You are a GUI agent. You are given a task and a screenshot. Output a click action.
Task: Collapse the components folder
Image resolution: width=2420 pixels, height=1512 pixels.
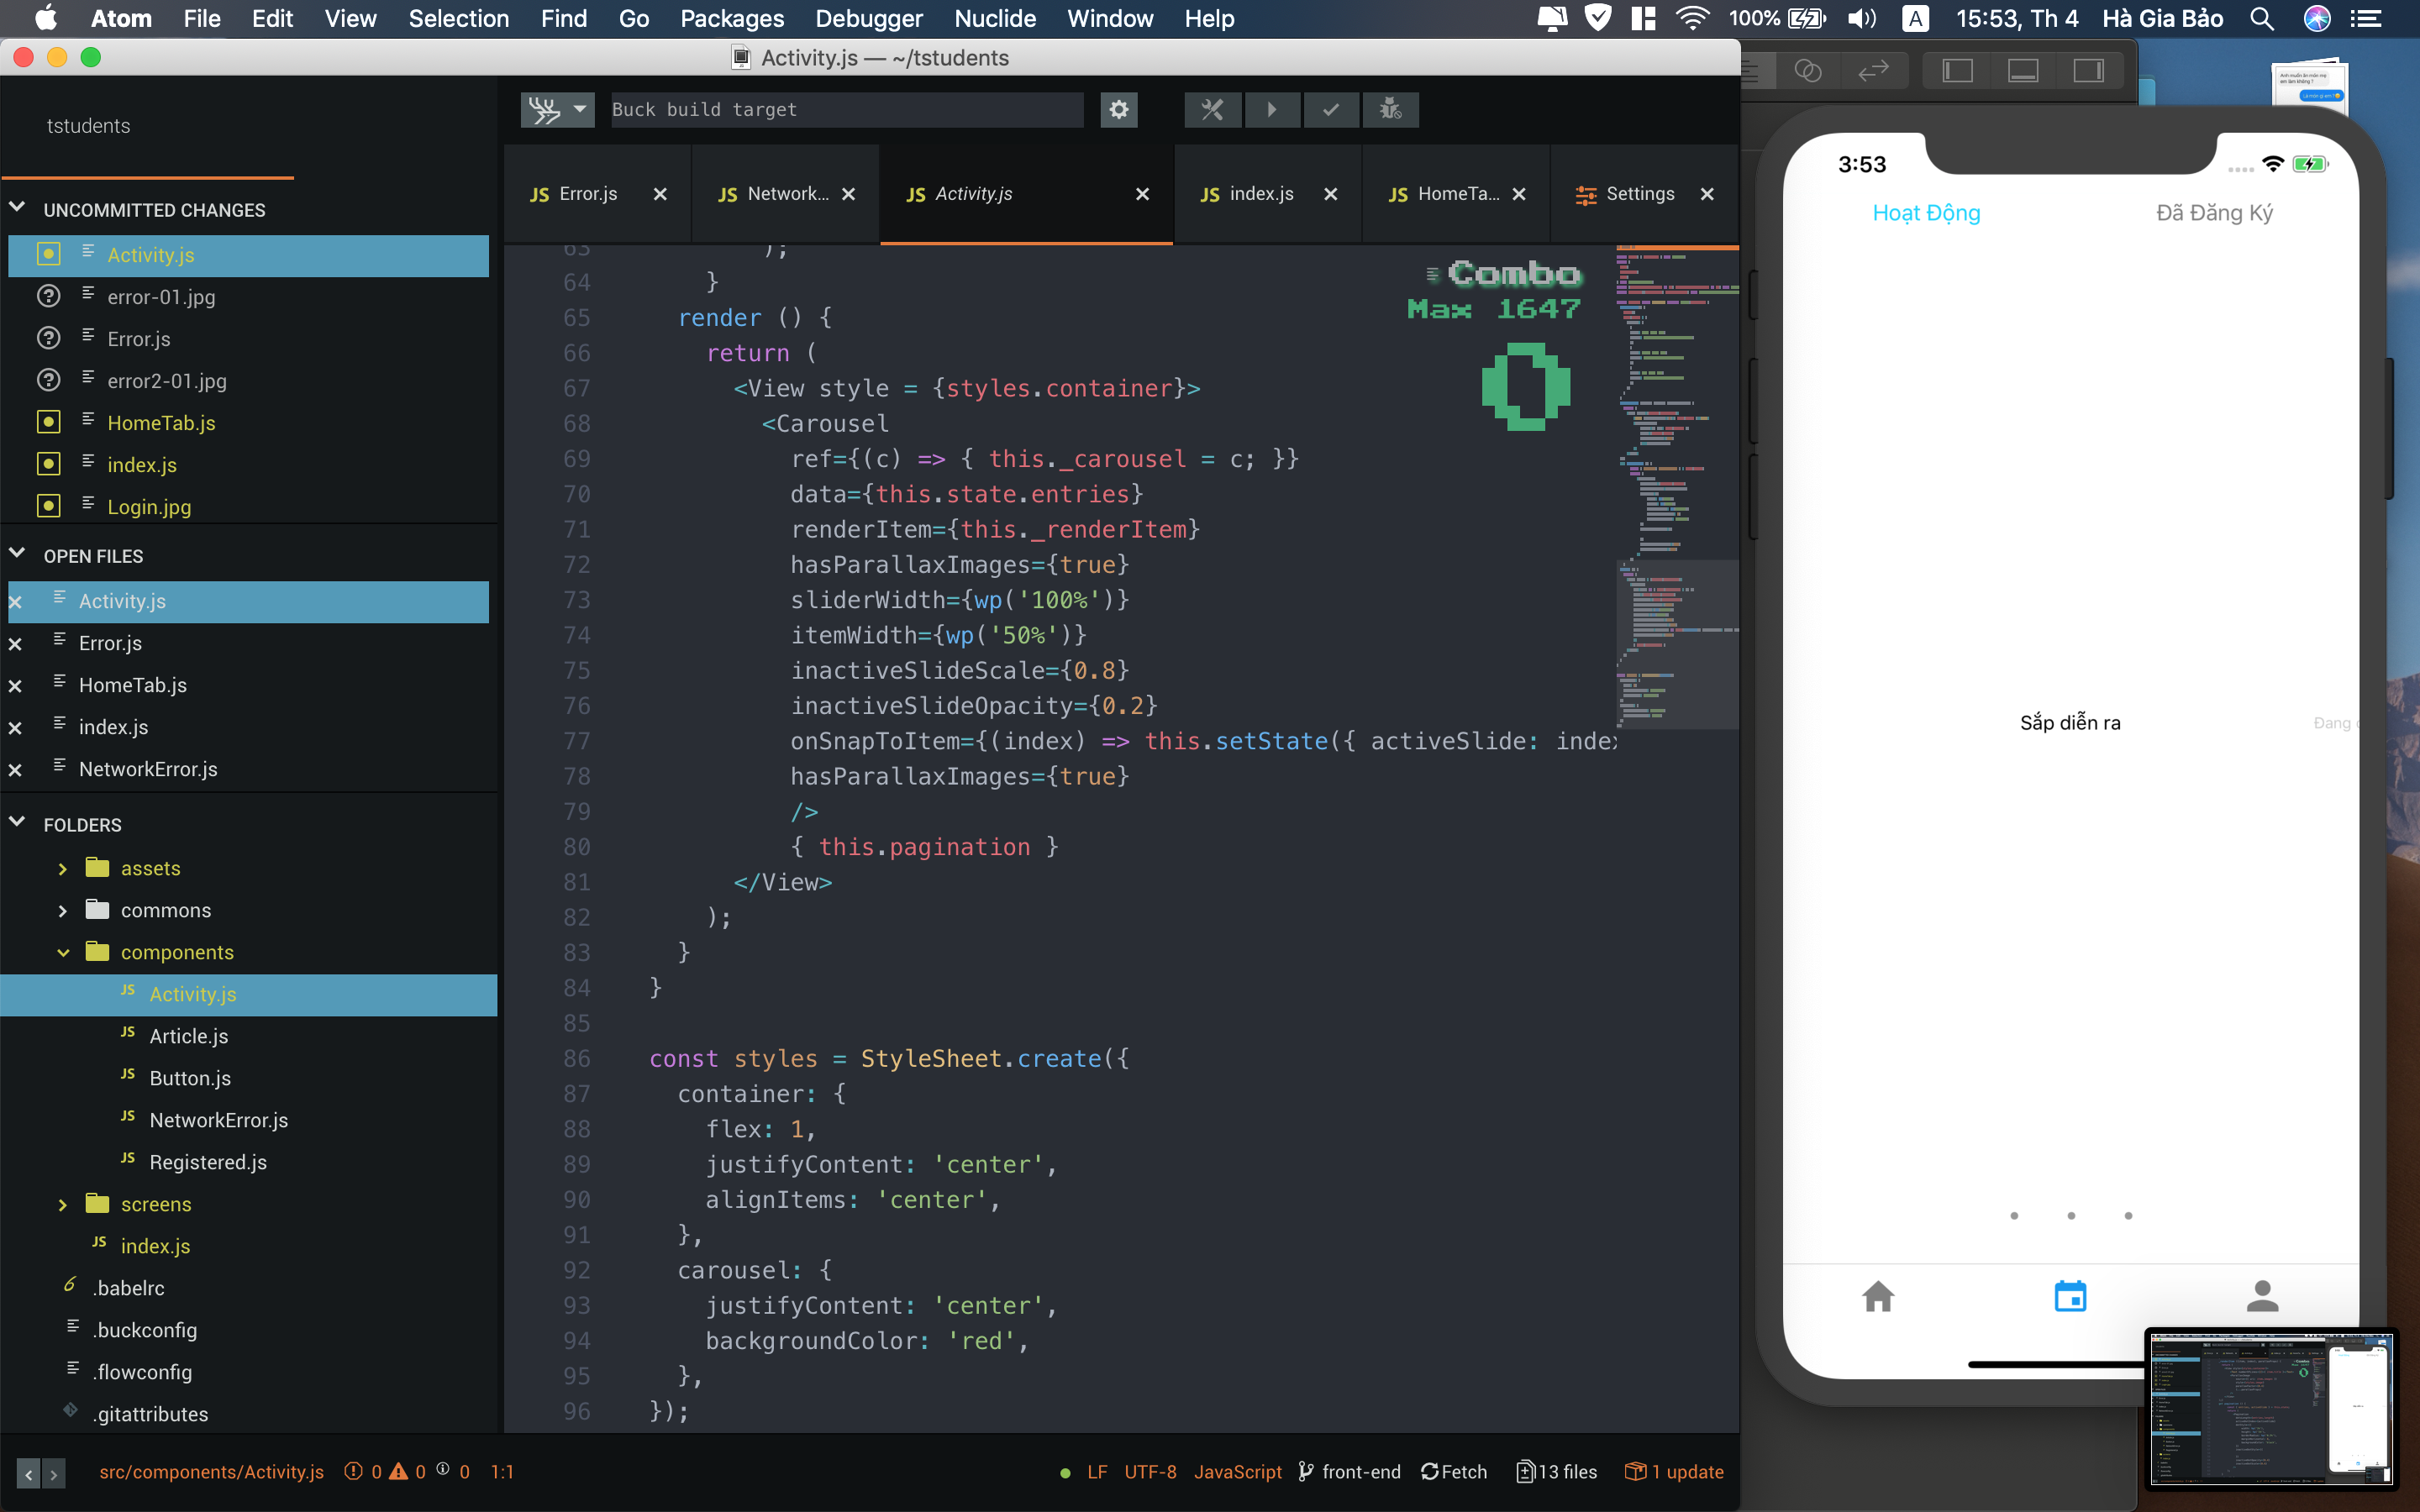point(63,953)
